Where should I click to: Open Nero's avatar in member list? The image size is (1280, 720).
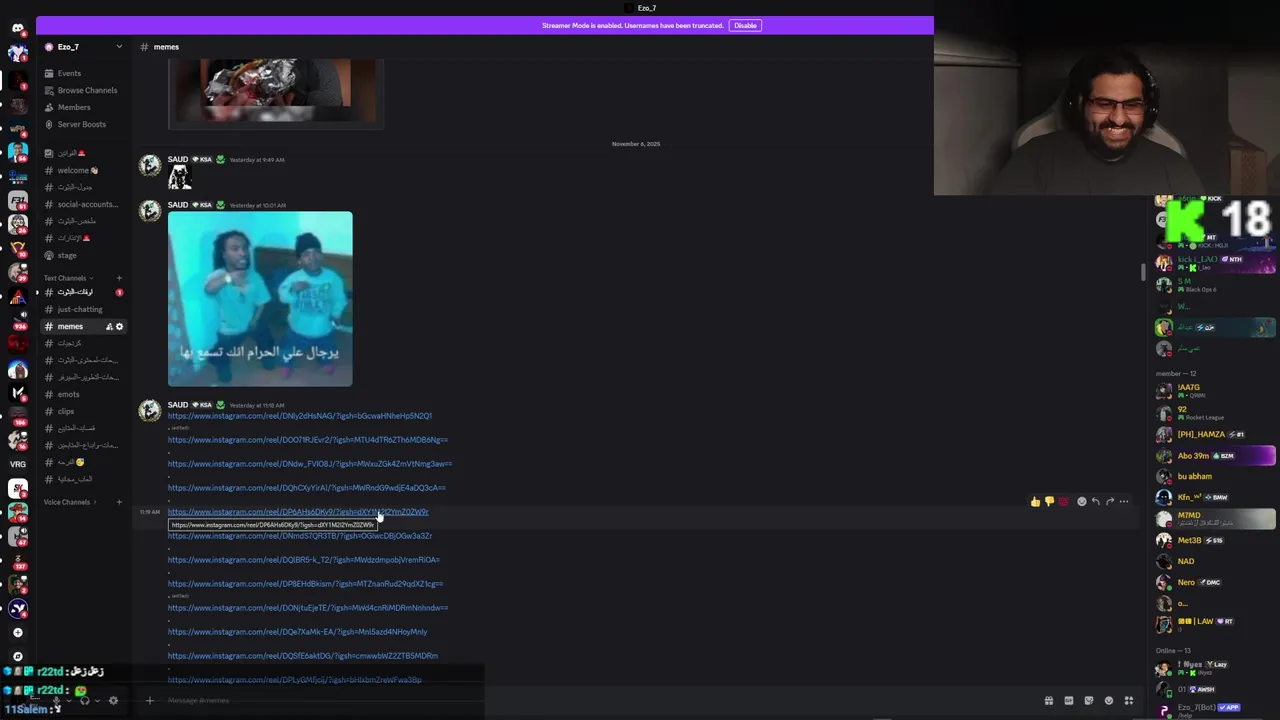[1164, 582]
